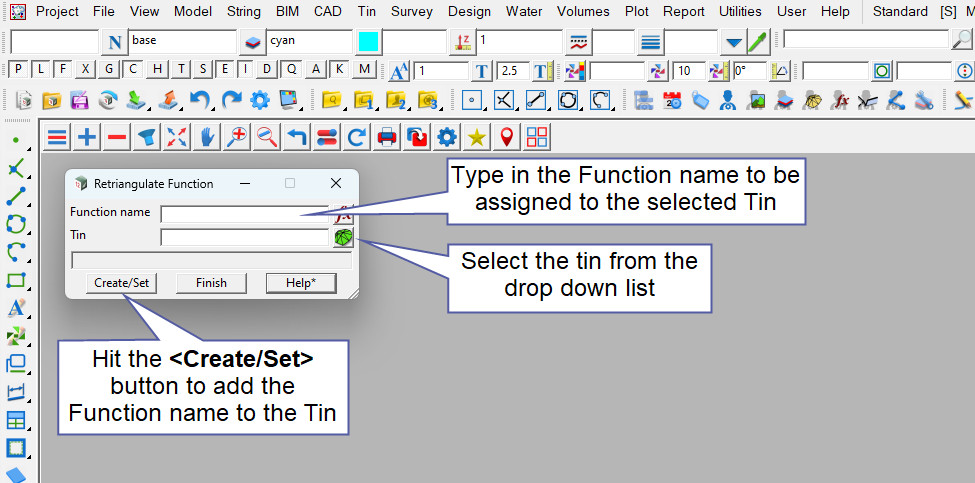Click the red location pin icon
The width and height of the screenshot is (975, 483).
pyautogui.click(x=507, y=137)
